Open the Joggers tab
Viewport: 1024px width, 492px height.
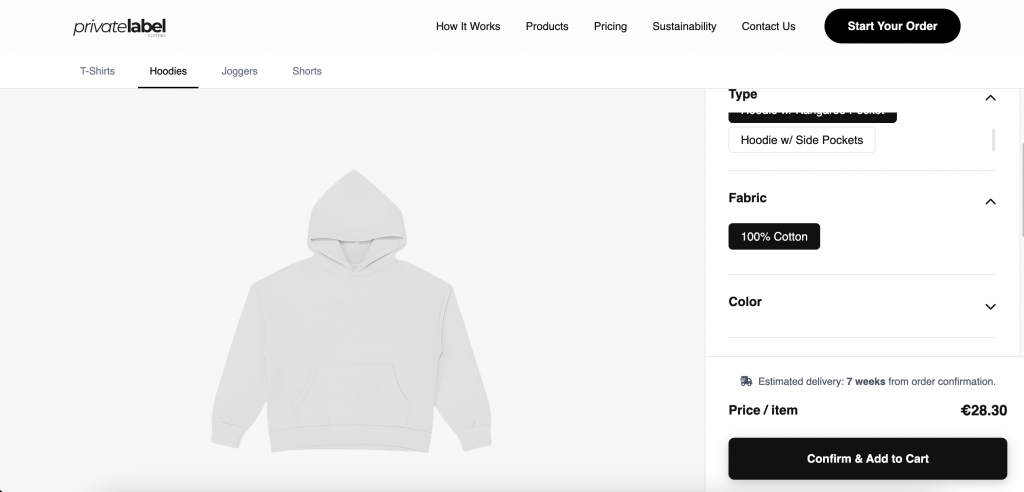pos(240,71)
